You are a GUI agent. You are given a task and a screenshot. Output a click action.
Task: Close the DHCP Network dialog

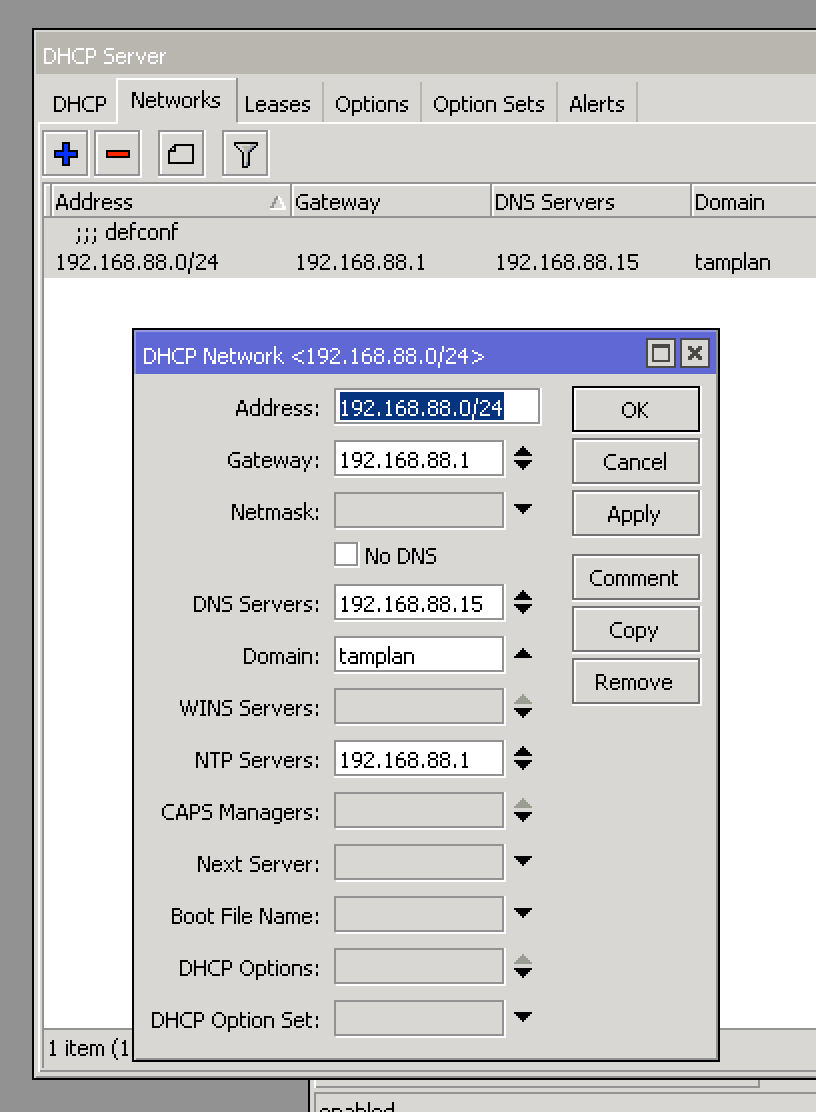[x=695, y=353]
